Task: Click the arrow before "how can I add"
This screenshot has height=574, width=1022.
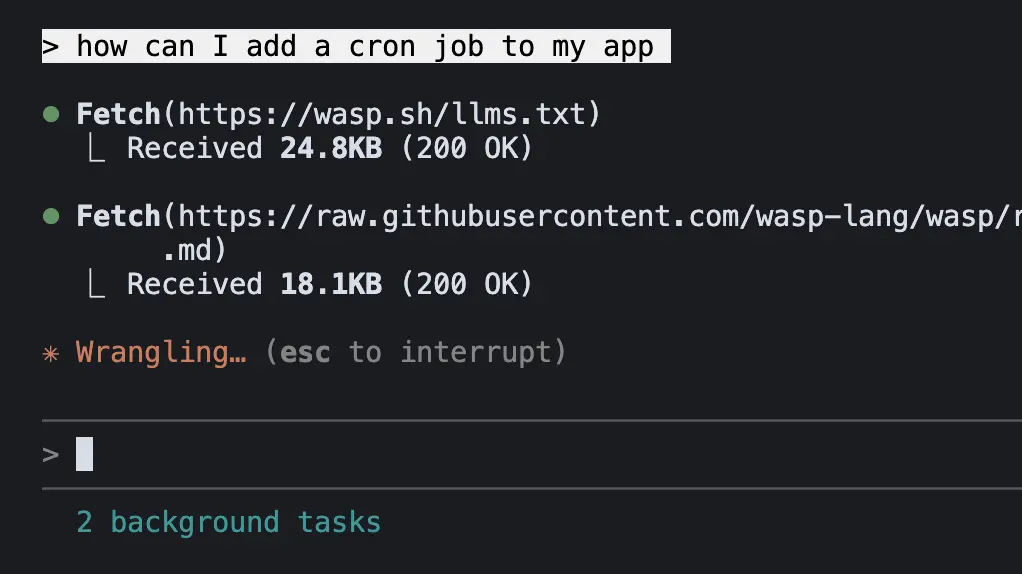Action: [x=52, y=47]
